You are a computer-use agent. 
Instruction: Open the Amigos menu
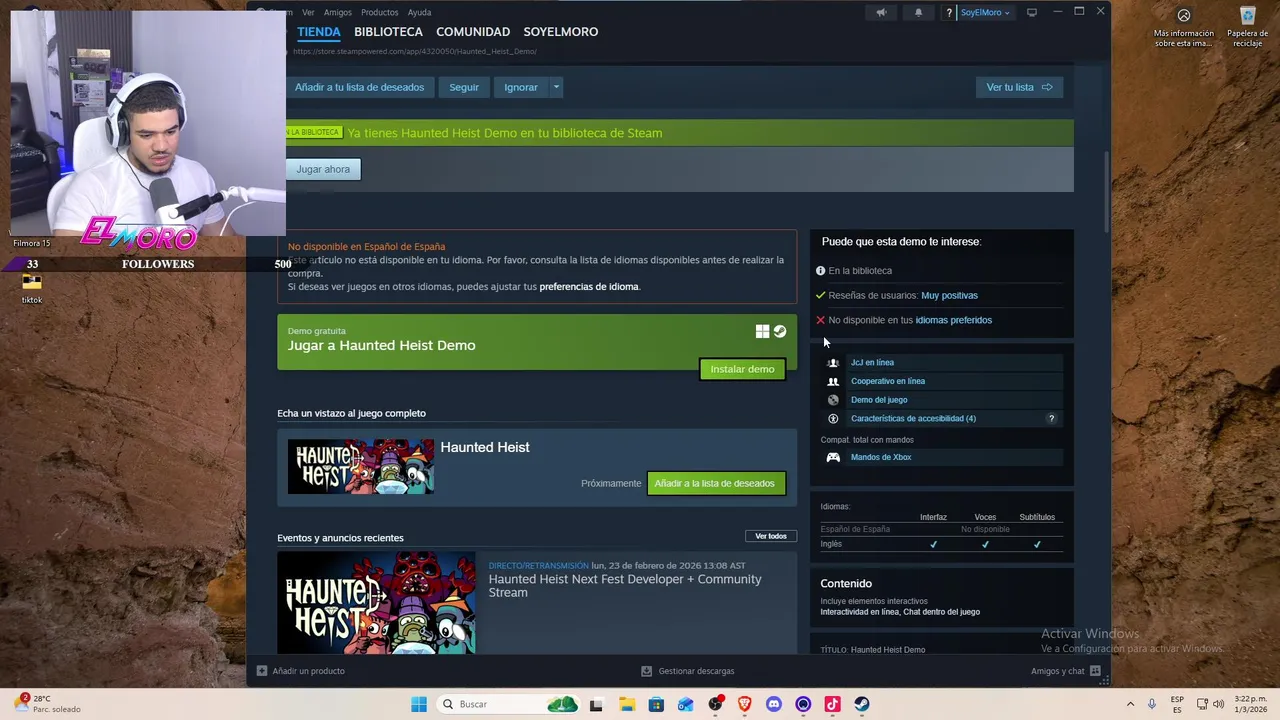tap(337, 12)
